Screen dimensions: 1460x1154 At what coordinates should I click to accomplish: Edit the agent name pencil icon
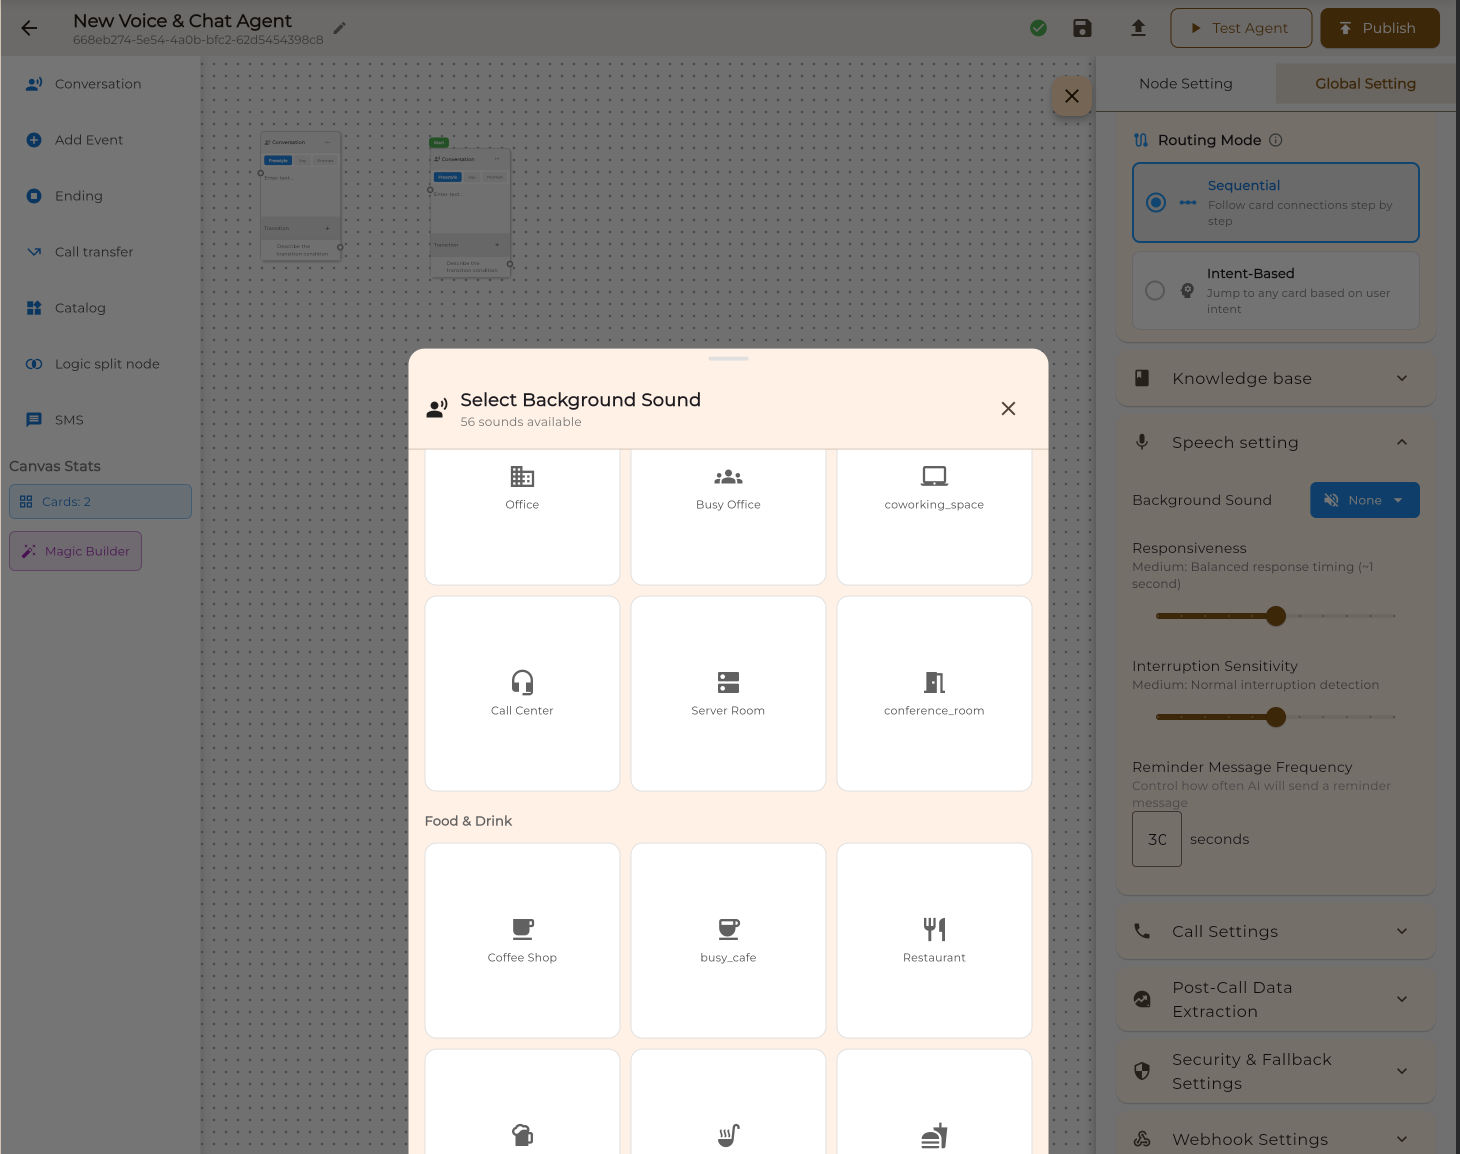point(340,28)
